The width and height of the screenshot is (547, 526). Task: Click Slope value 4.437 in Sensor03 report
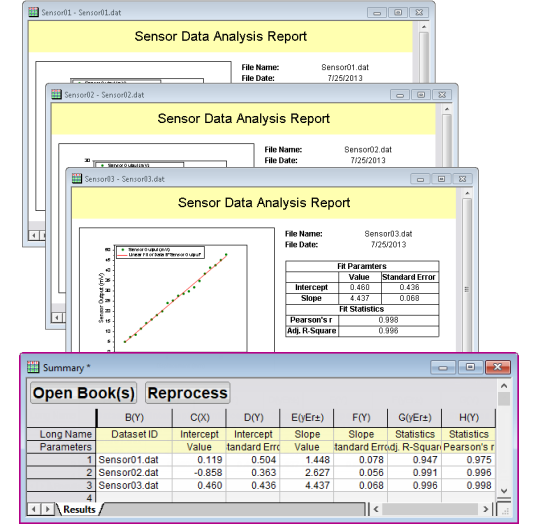click(360, 299)
